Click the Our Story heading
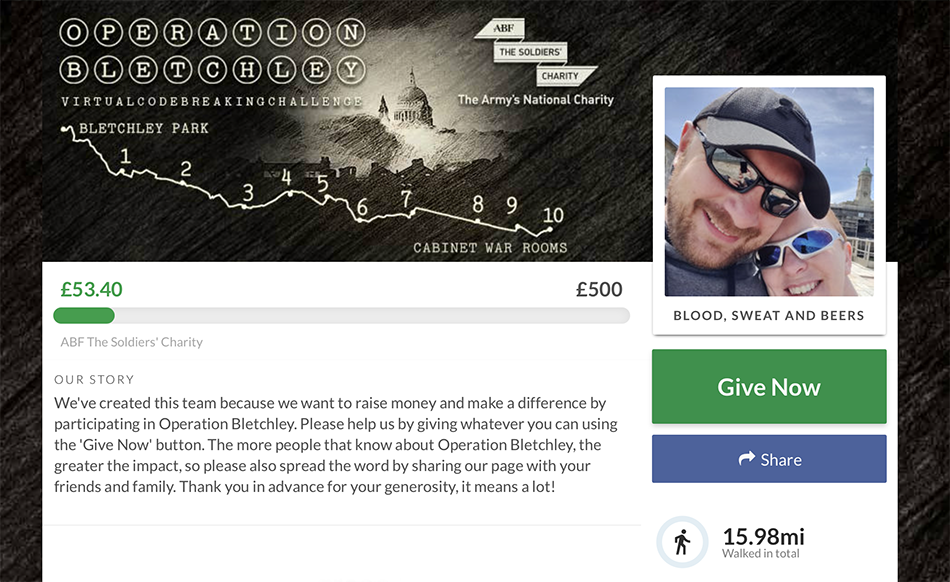Screen dimensions: 950x582 coord(94,380)
